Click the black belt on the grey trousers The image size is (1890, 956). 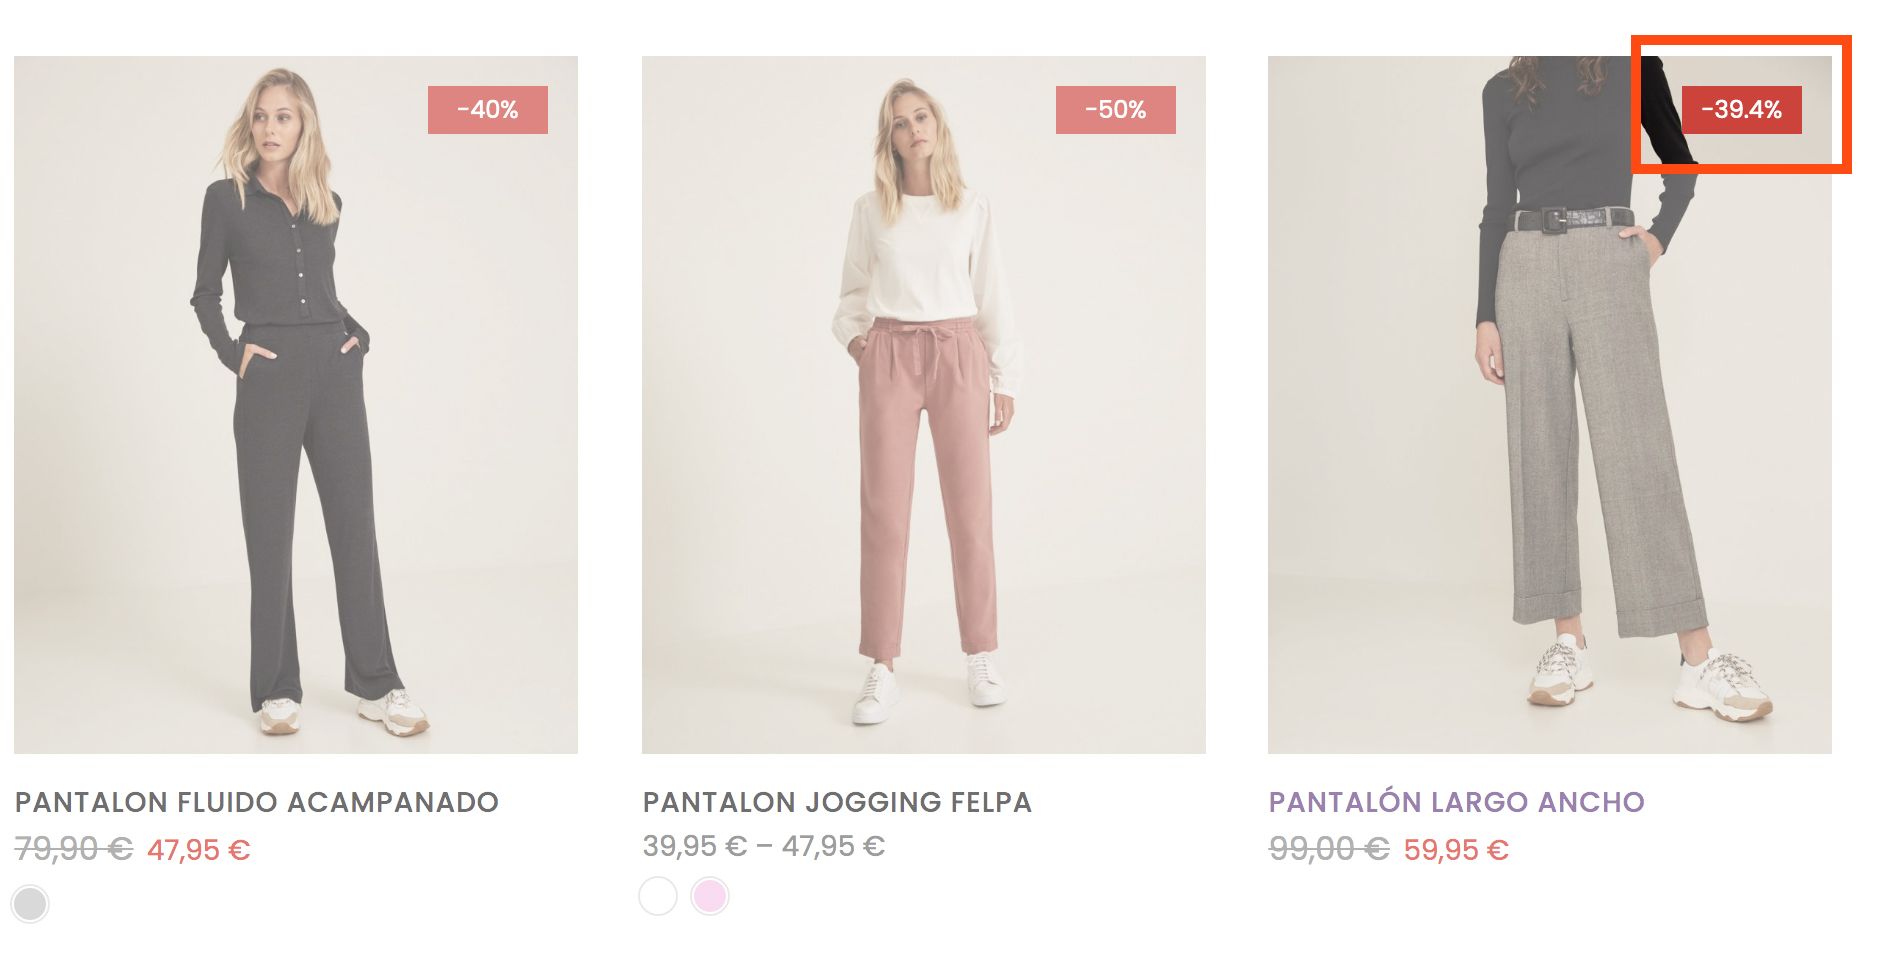click(x=1572, y=218)
